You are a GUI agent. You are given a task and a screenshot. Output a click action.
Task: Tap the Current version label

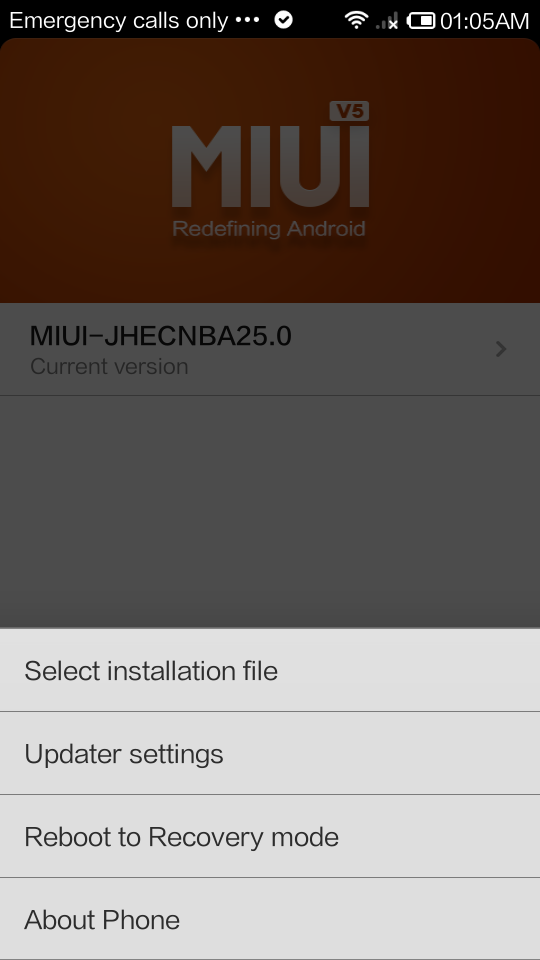coord(109,366)
